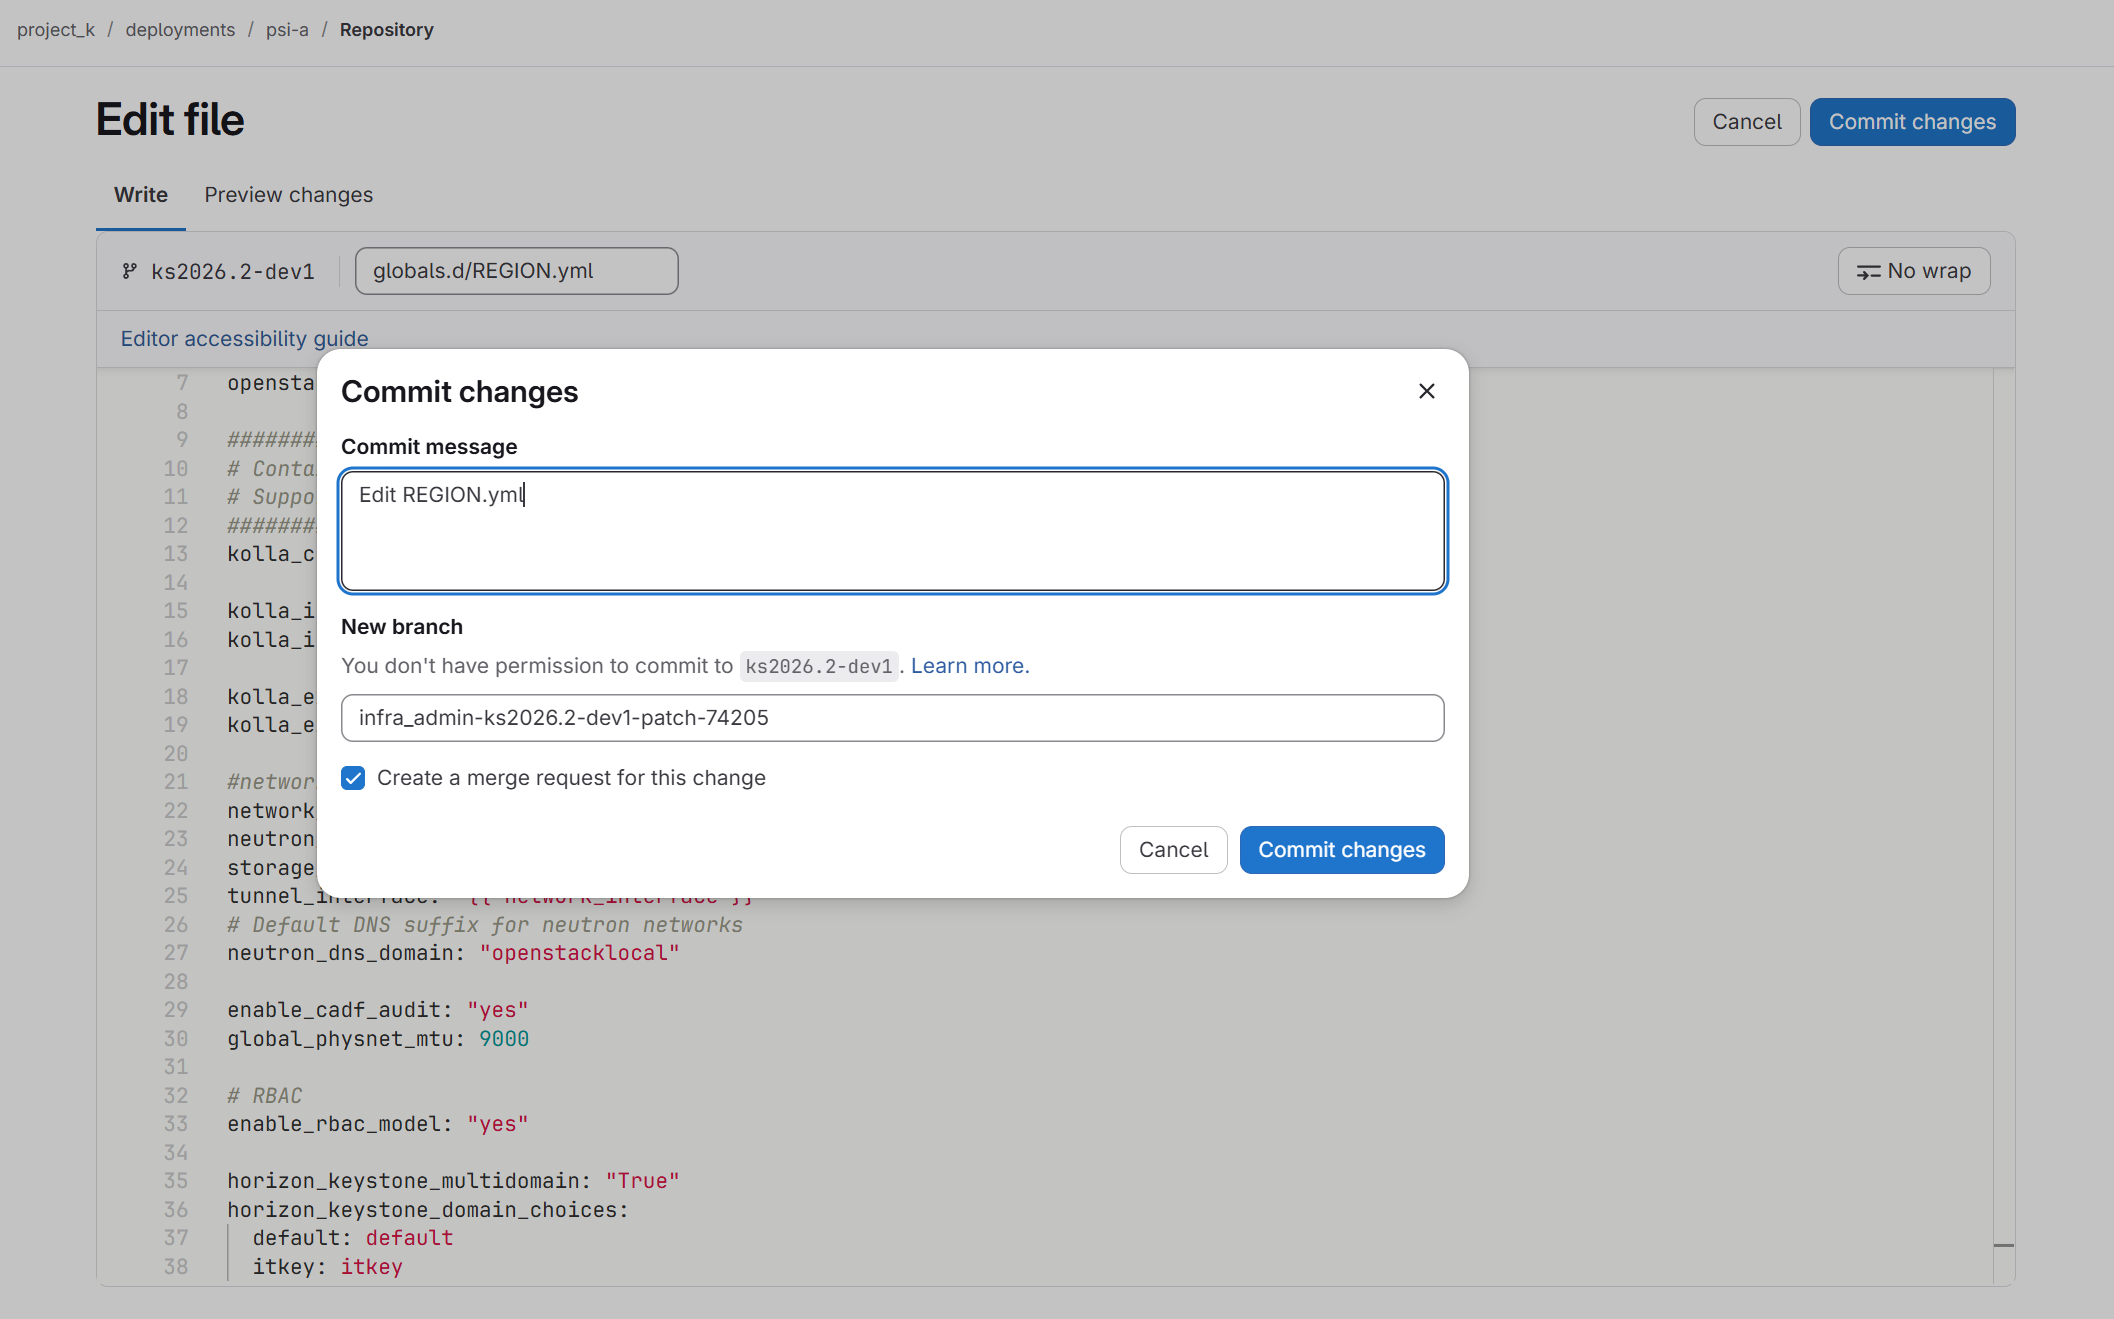
Task: Click horizon_keystone_domain_choices line
Action: (x=428, y=1210)
